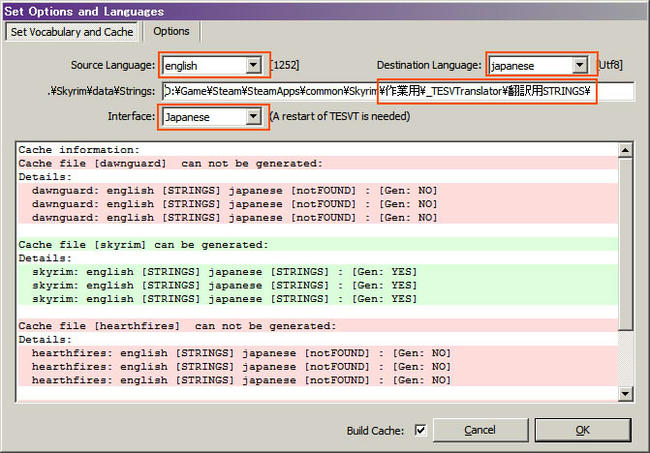The image size is (650, 453).
Task: Click the 'japanese' destination language text box
Action: pyautogui.click(x=530, y=65)
